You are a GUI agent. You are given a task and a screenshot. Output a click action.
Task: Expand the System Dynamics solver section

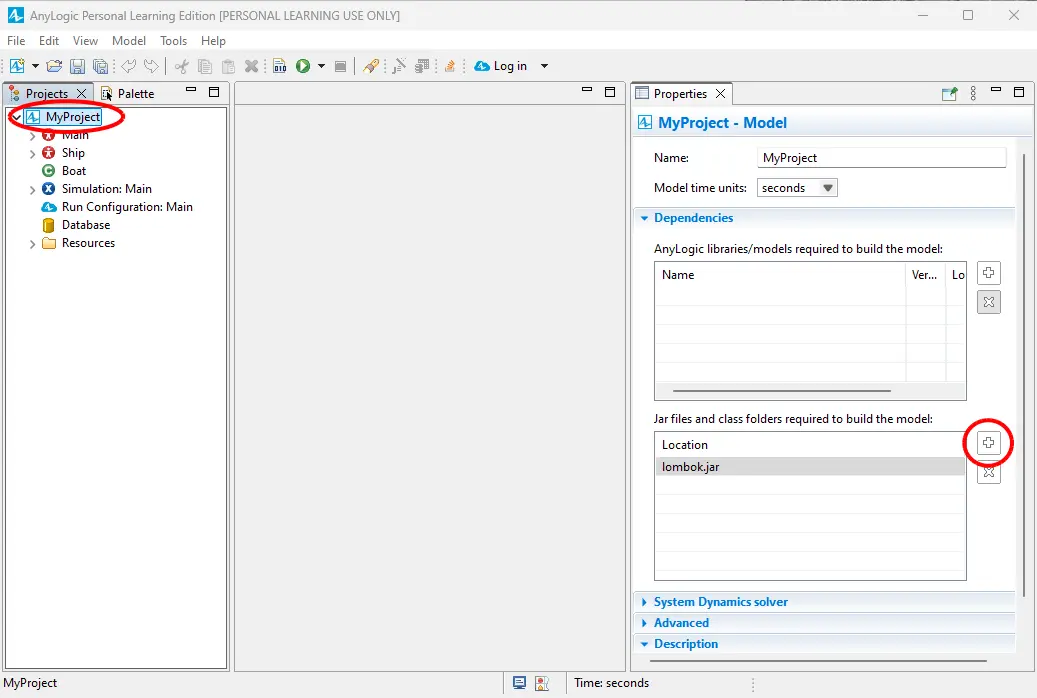pyautogui.click(x=644, y=602)
